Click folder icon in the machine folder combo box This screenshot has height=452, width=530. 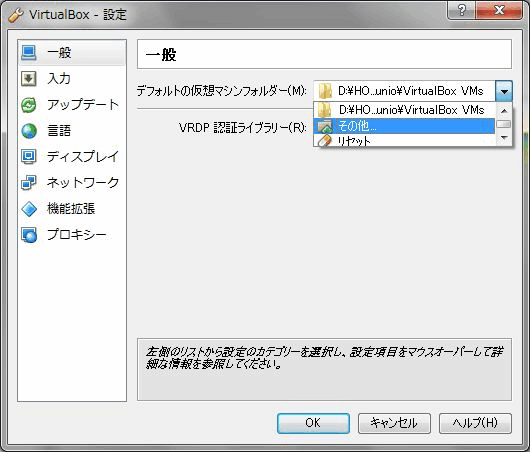[325, 91]
